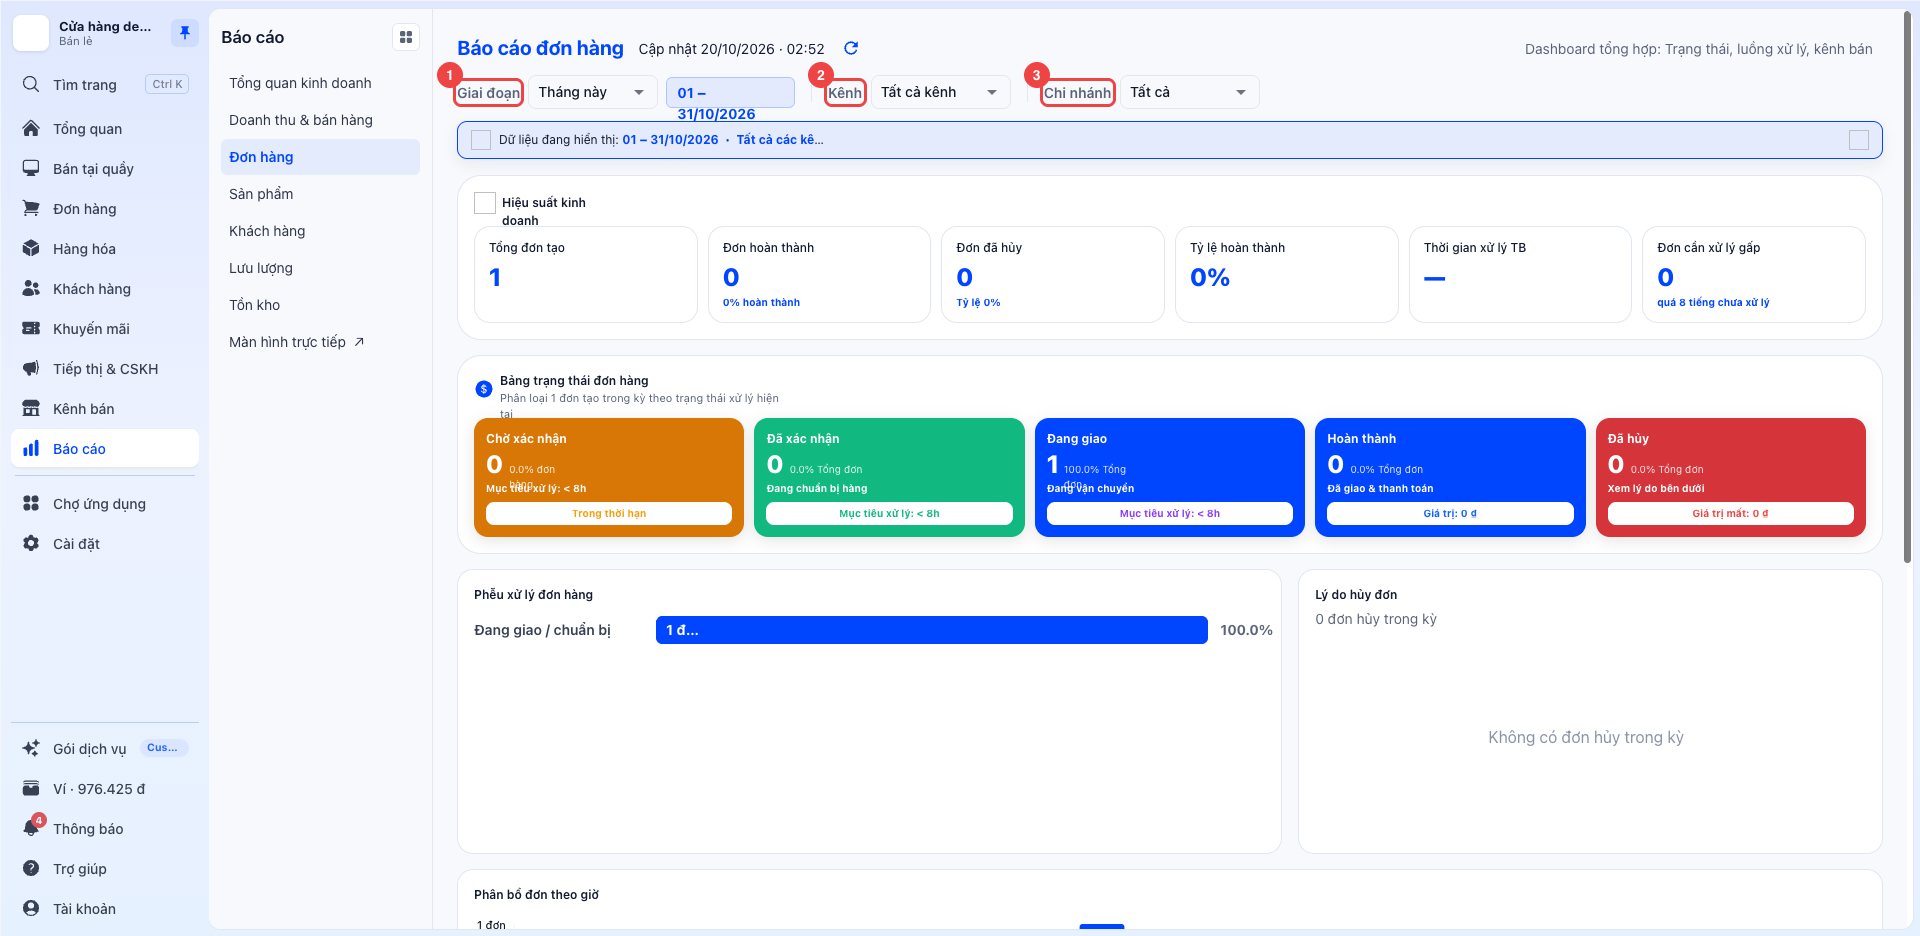This screenshot has width=1920, height=936.
Task: Open Tổng quan kinh doanh report
Action: [320, 83]
